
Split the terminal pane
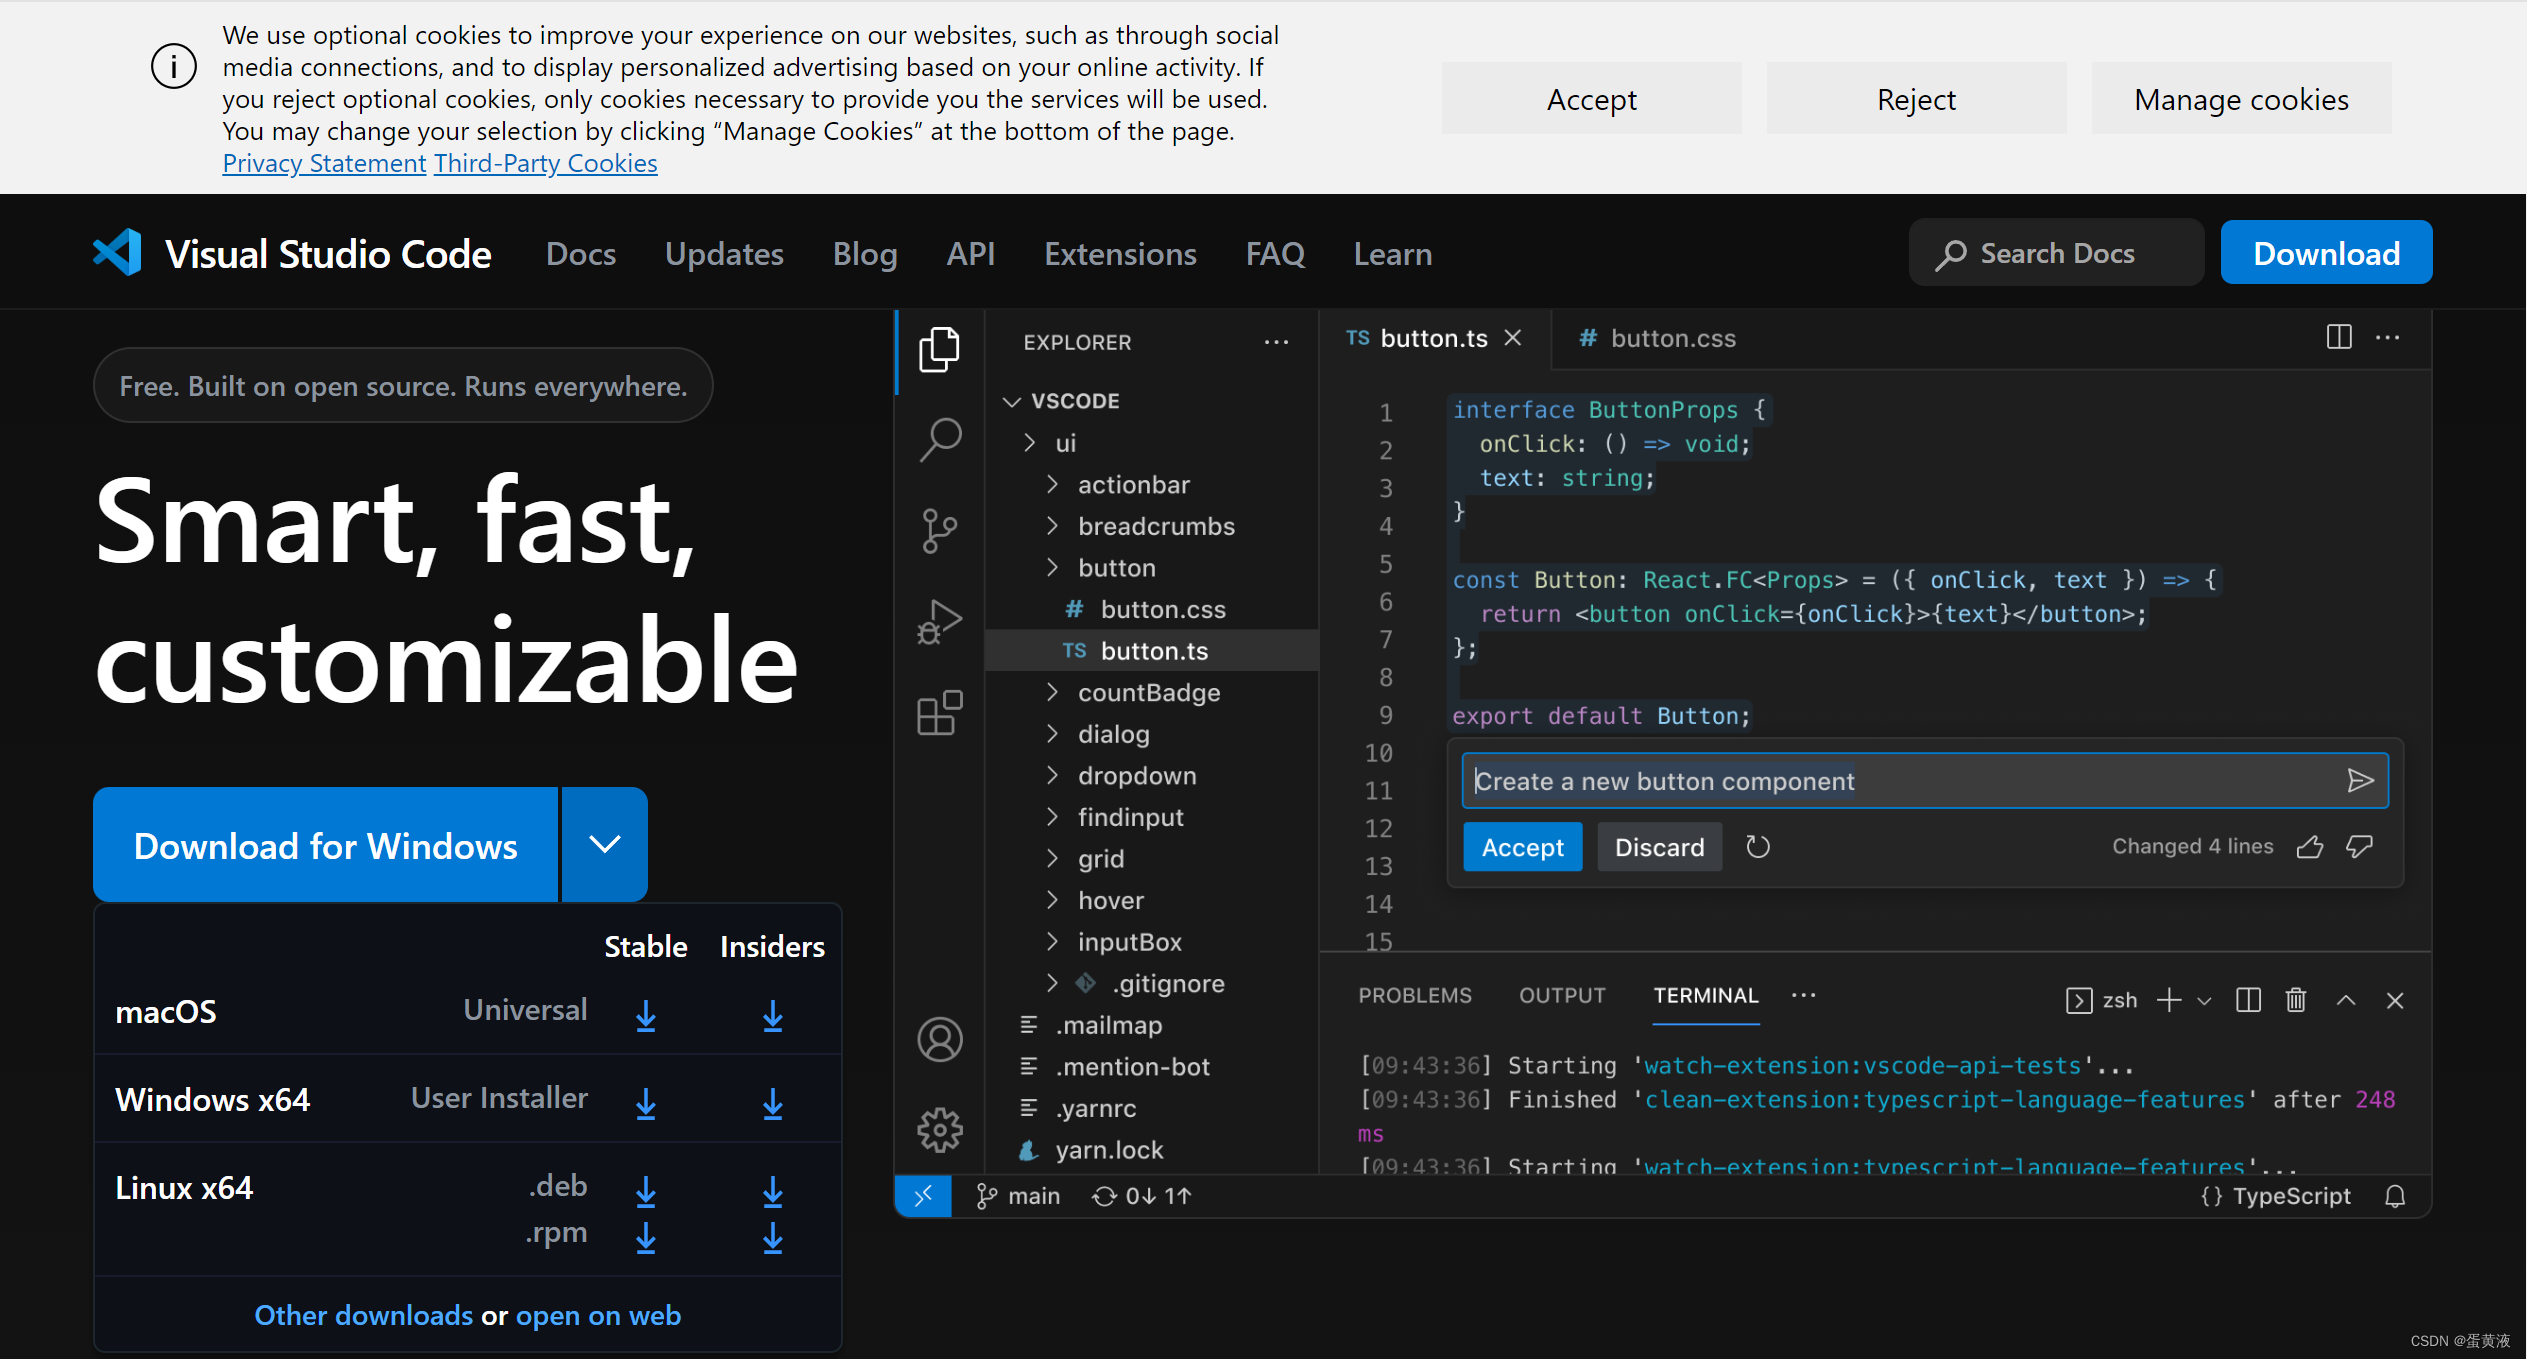[x=2248, y=999]
